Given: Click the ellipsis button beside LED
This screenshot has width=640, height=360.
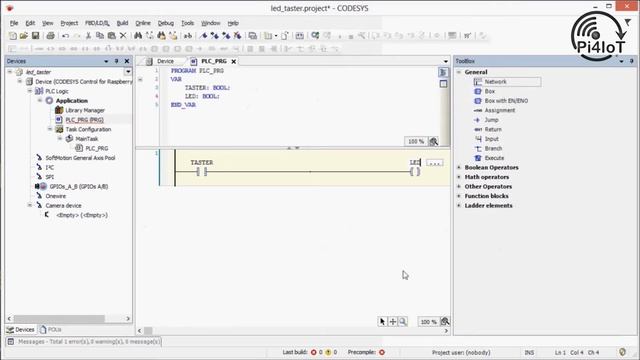Looking at the screenshot, I should (435, 162).
